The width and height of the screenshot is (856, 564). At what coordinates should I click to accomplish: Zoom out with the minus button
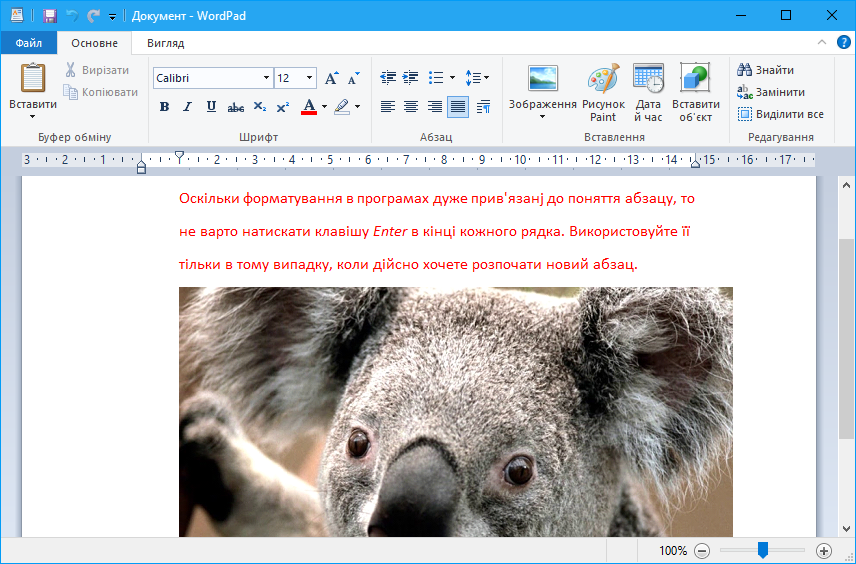[703, 551]
